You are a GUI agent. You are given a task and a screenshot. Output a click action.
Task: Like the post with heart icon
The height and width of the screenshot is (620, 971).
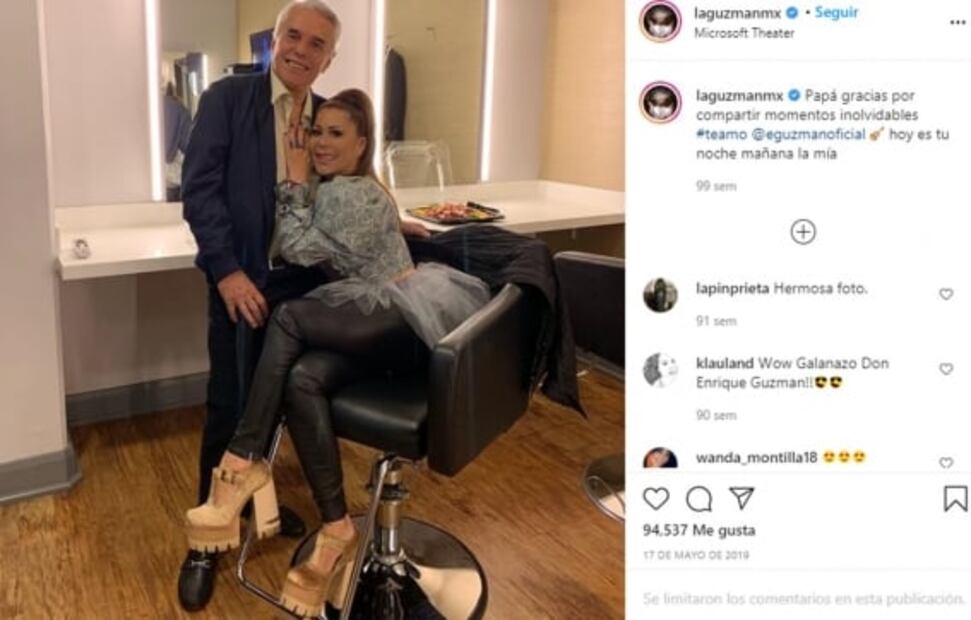point(656,499)
